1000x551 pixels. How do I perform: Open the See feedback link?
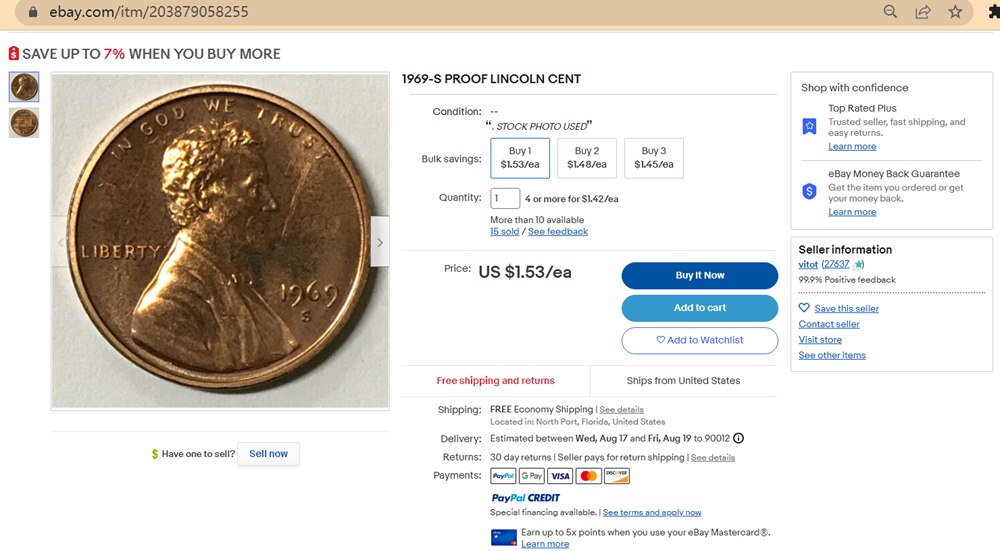coord(558,232)
